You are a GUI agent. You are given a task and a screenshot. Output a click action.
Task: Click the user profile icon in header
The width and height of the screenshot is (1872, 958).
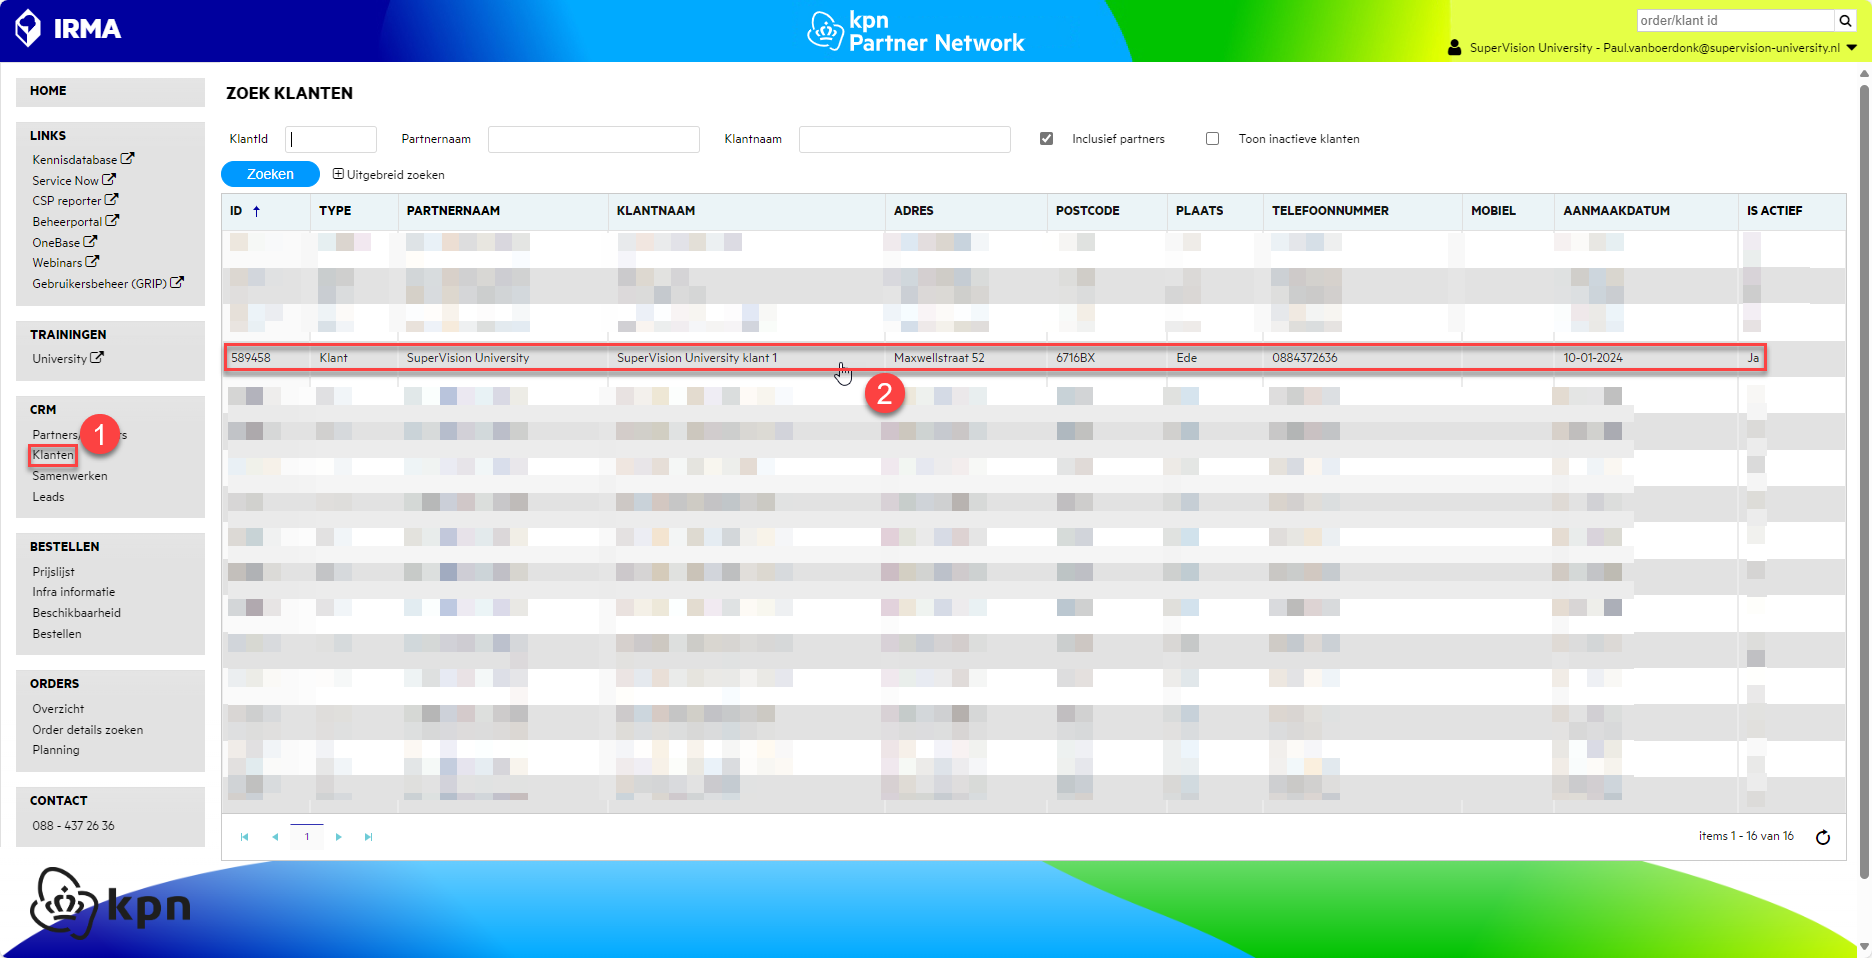click(1454, 47)
